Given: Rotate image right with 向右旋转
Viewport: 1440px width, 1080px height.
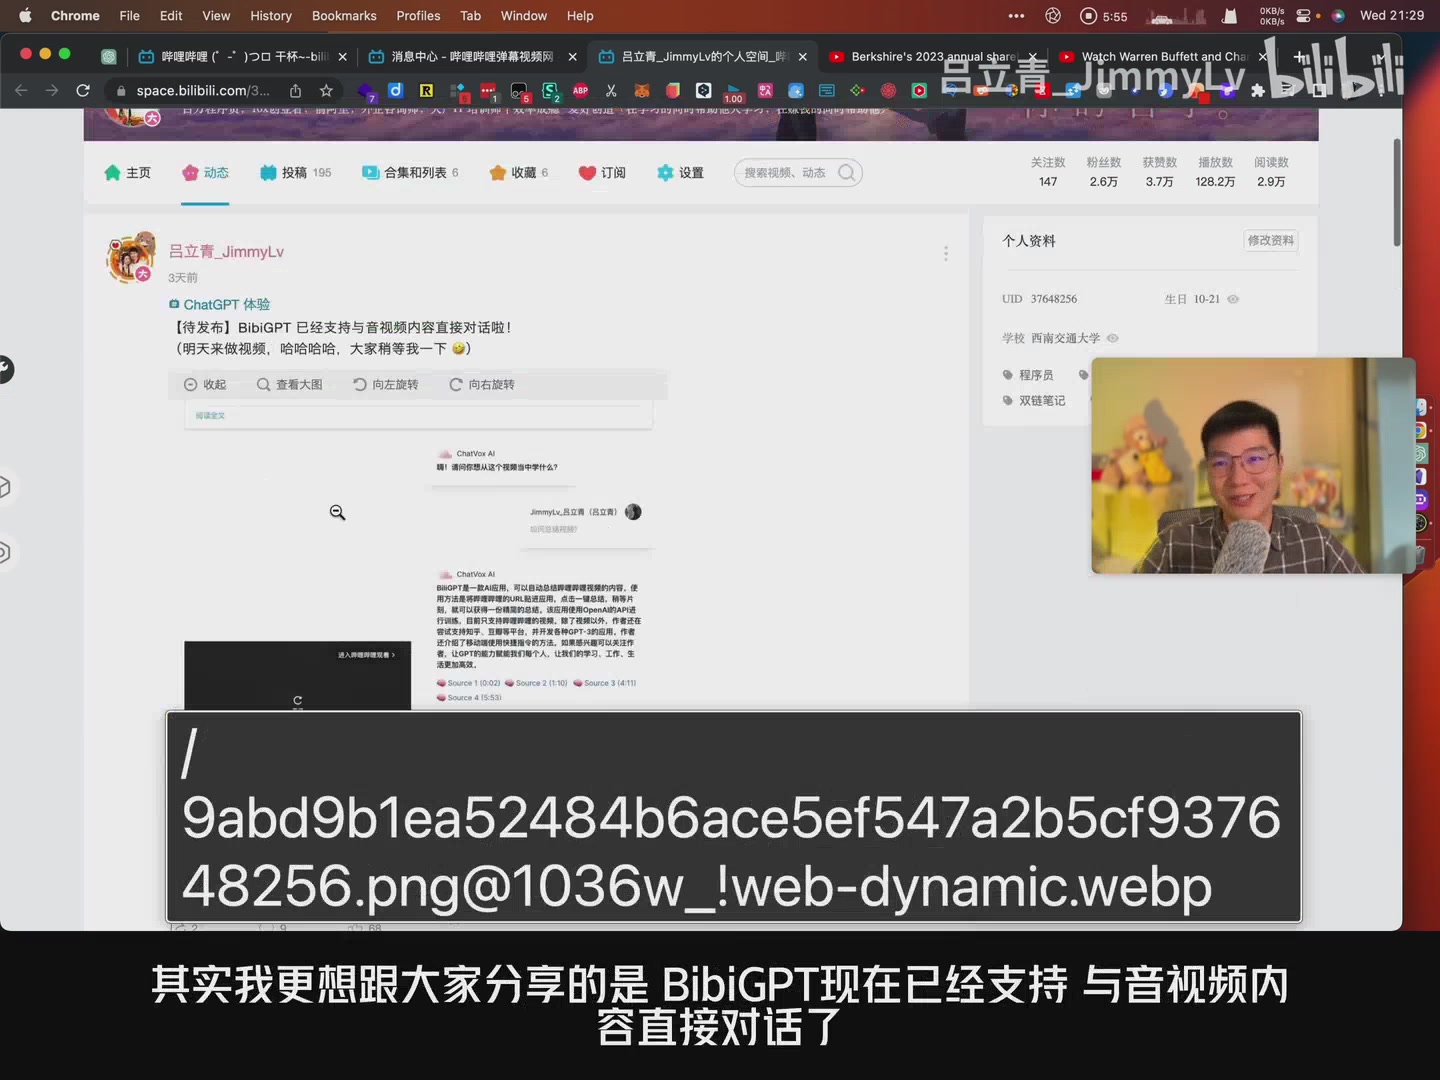Looking at the screenshot, I should (481, 385).
